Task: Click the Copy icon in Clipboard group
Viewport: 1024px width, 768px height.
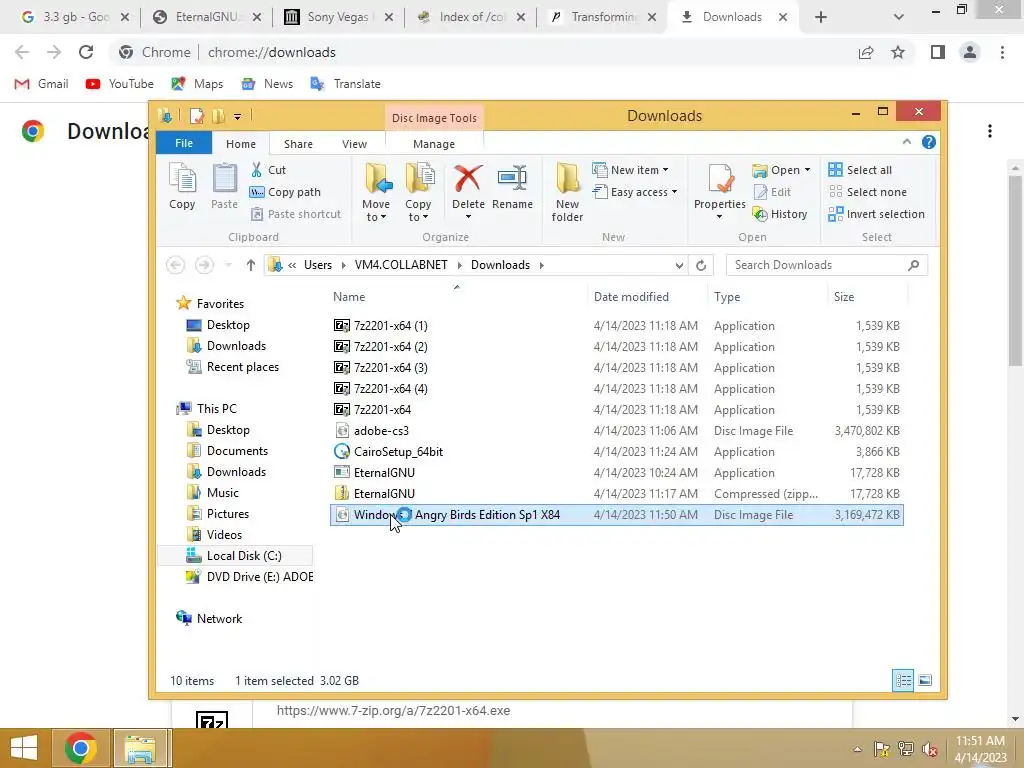Action: (182, 186)
